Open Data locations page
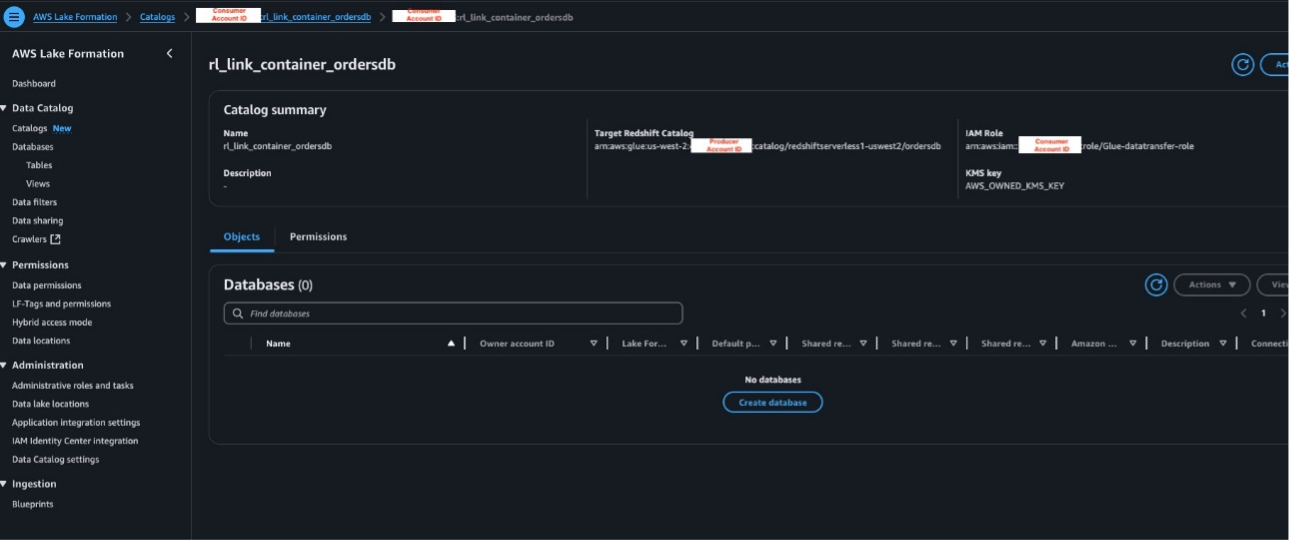The image size is (1292, 543). click(41, 341)
